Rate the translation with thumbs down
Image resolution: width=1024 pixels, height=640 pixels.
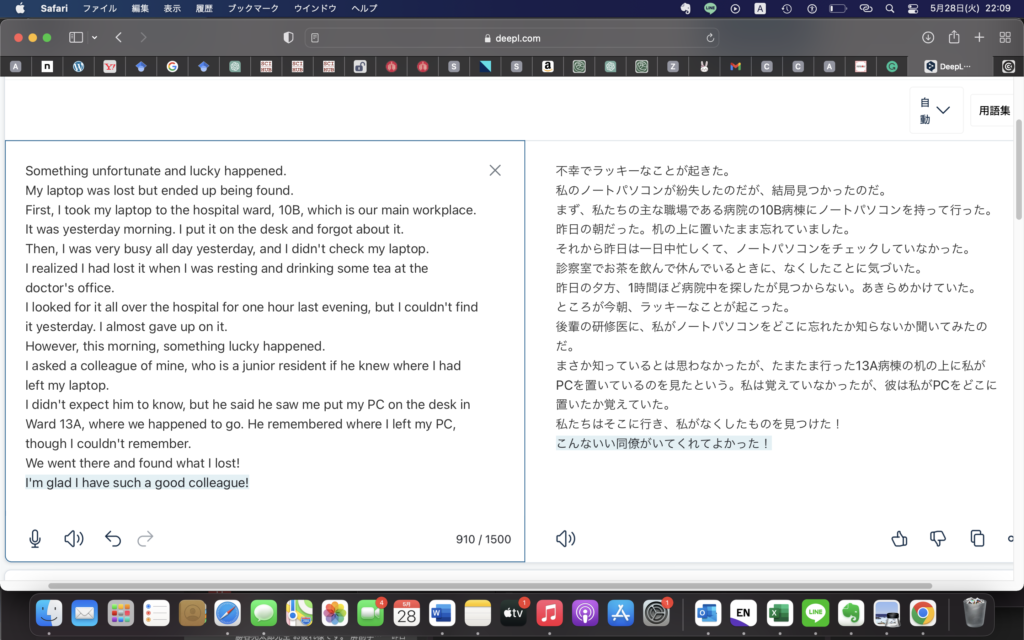937,539
